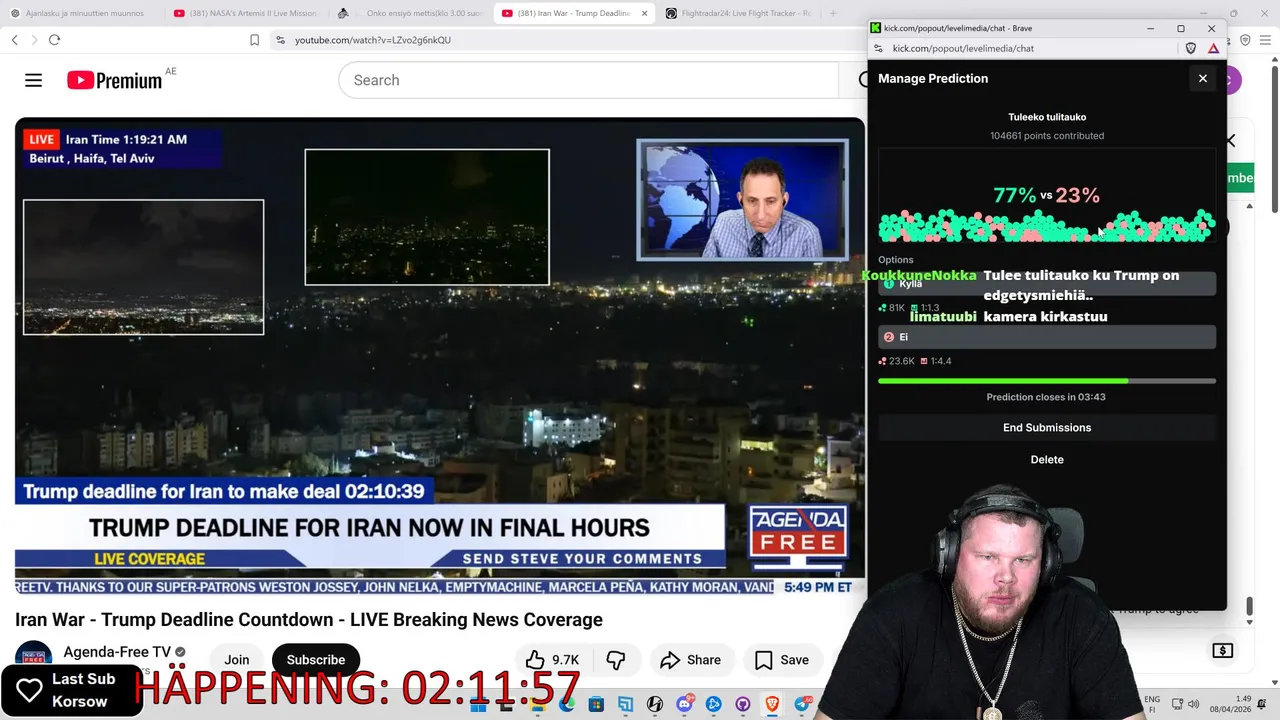This screenshot has width=1280, height=720.
Task: Click the YouTube Premium logo
Action: coord(115,80)
